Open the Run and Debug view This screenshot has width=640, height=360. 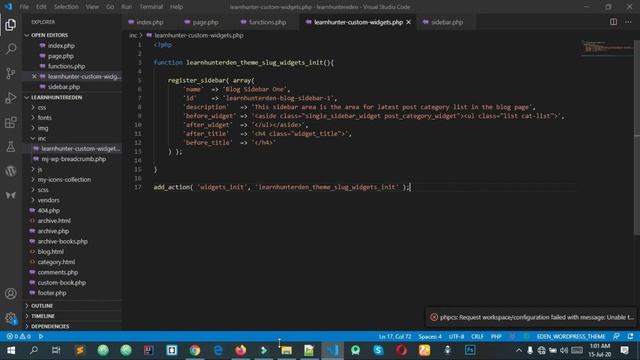(x=11, y=98)
